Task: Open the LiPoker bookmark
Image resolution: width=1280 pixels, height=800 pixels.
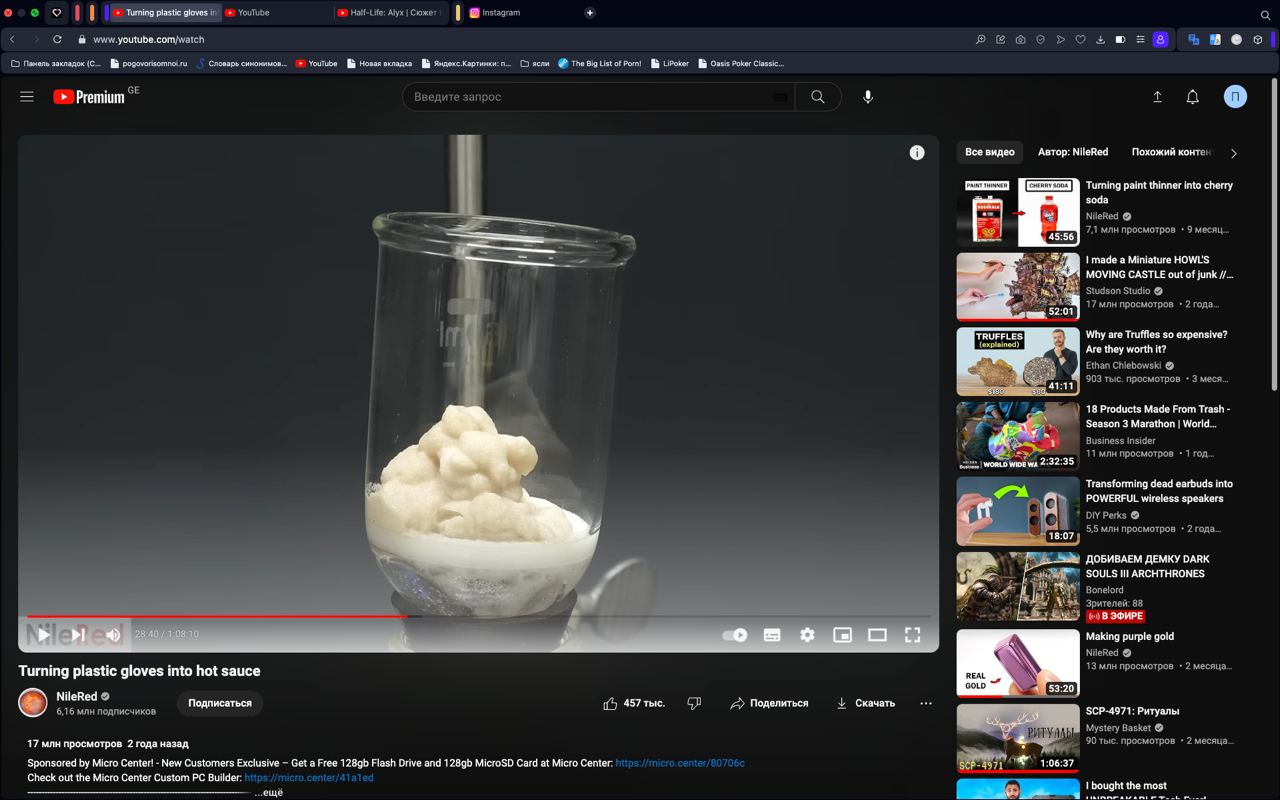Action: click(x=669, y=63)
